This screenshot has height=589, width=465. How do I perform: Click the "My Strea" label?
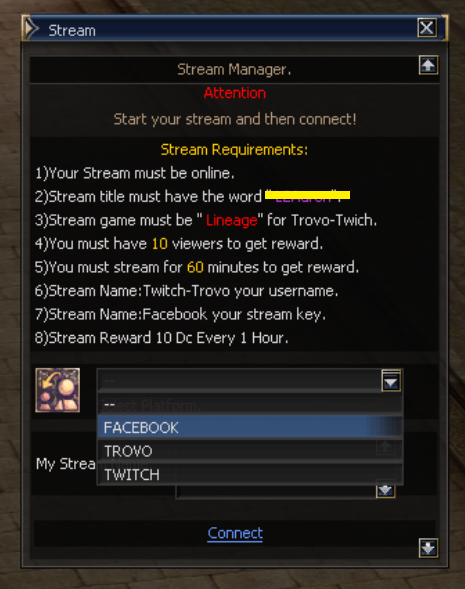[x=66, y=464]
